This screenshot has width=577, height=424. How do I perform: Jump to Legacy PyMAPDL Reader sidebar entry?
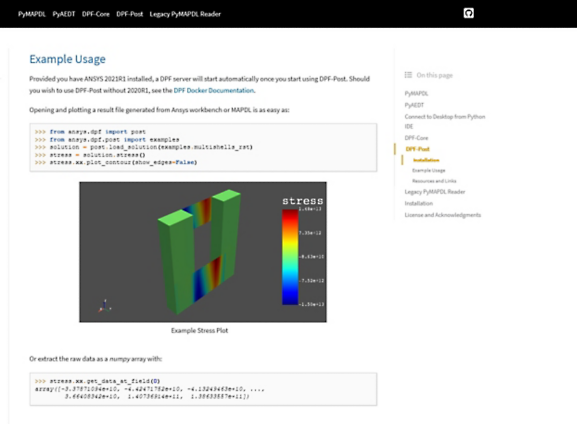[x=435, y=192]
